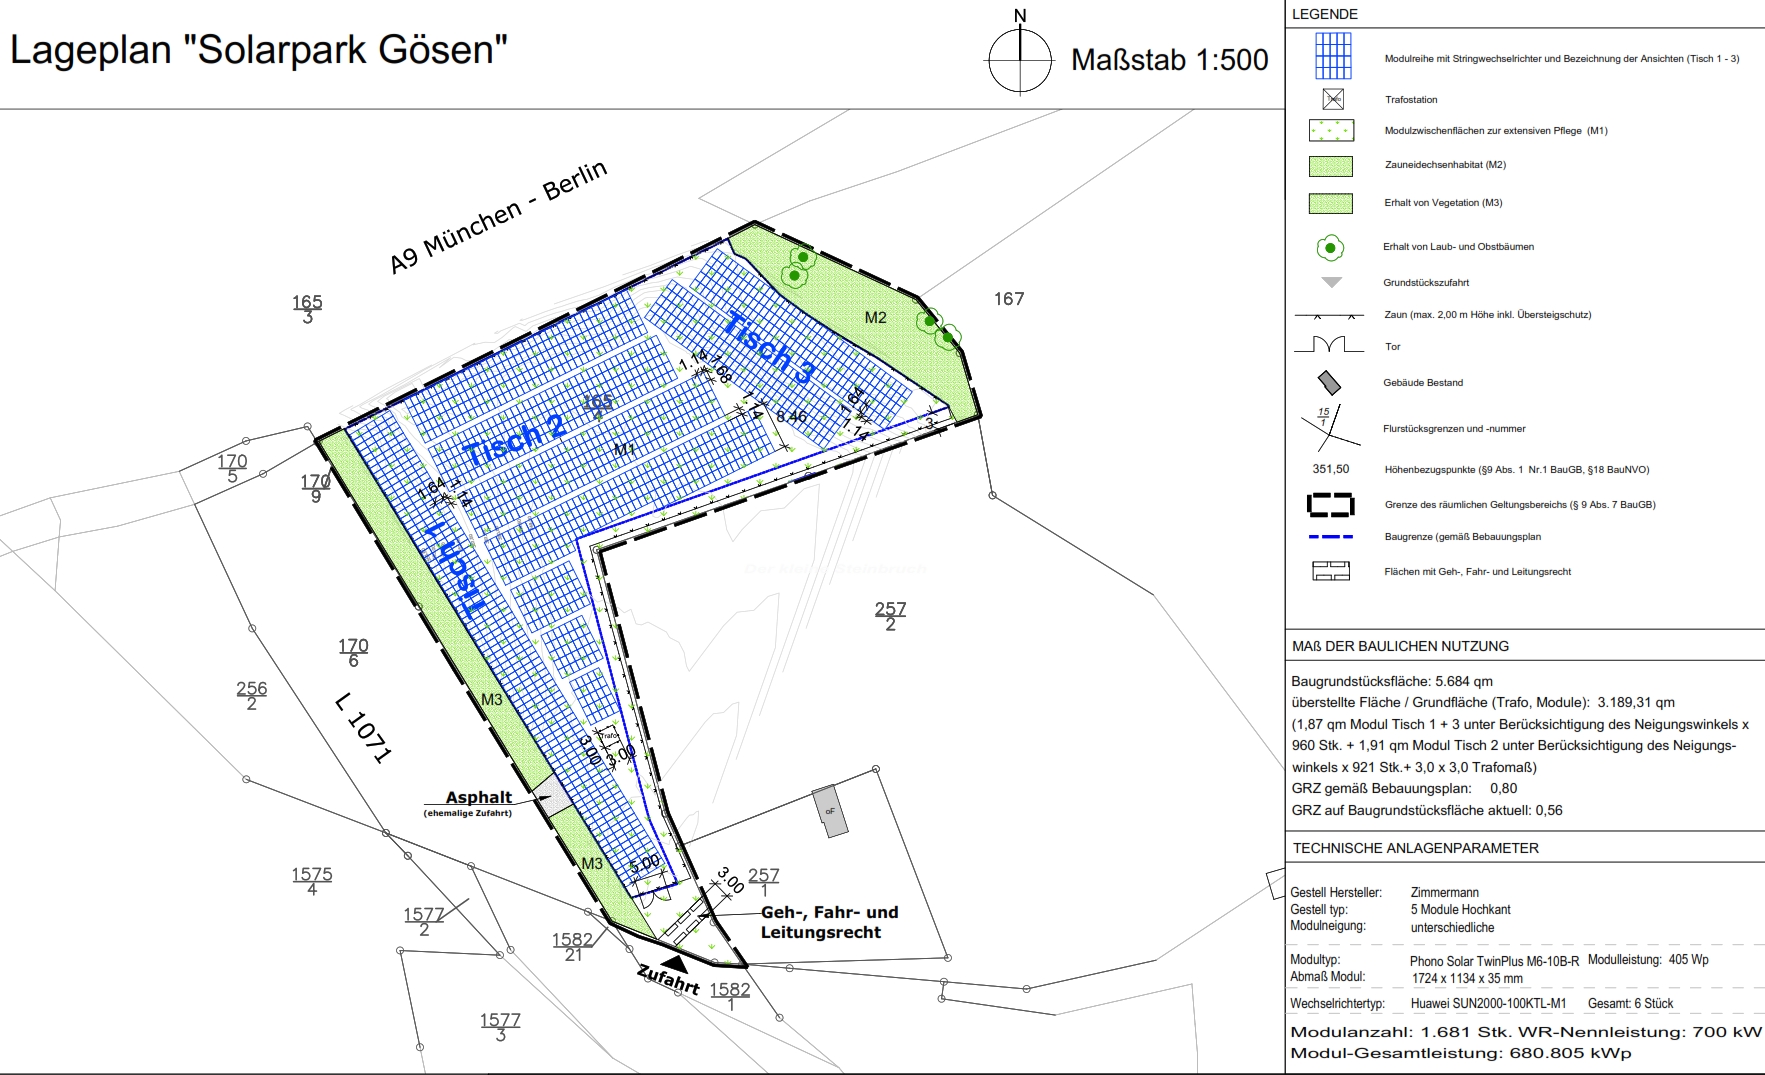Viewport: 1765px width, 1075px height.
Task: Click the Maßstab 1:500 scale text
Action: pos(1169,60)
